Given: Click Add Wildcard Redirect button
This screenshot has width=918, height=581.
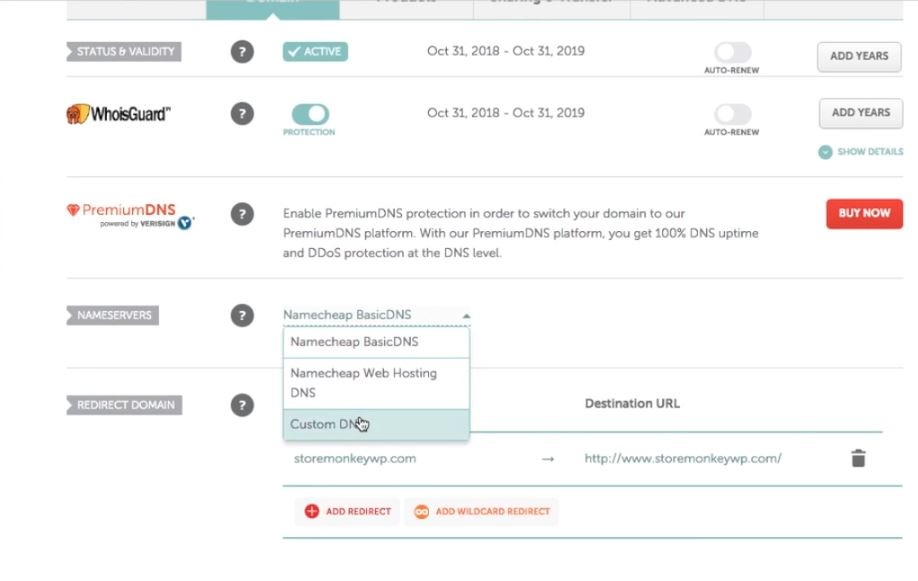Looking at the screenshot, I should point(481,511).
